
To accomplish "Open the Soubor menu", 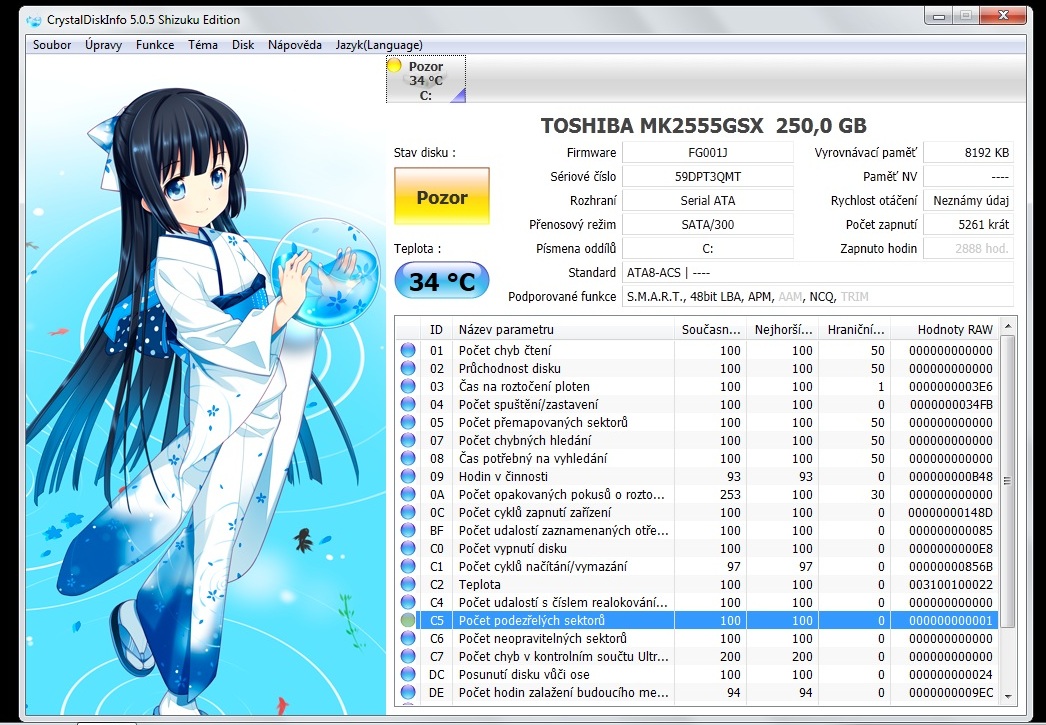I will pyautogui.click(x=52, y=45).
